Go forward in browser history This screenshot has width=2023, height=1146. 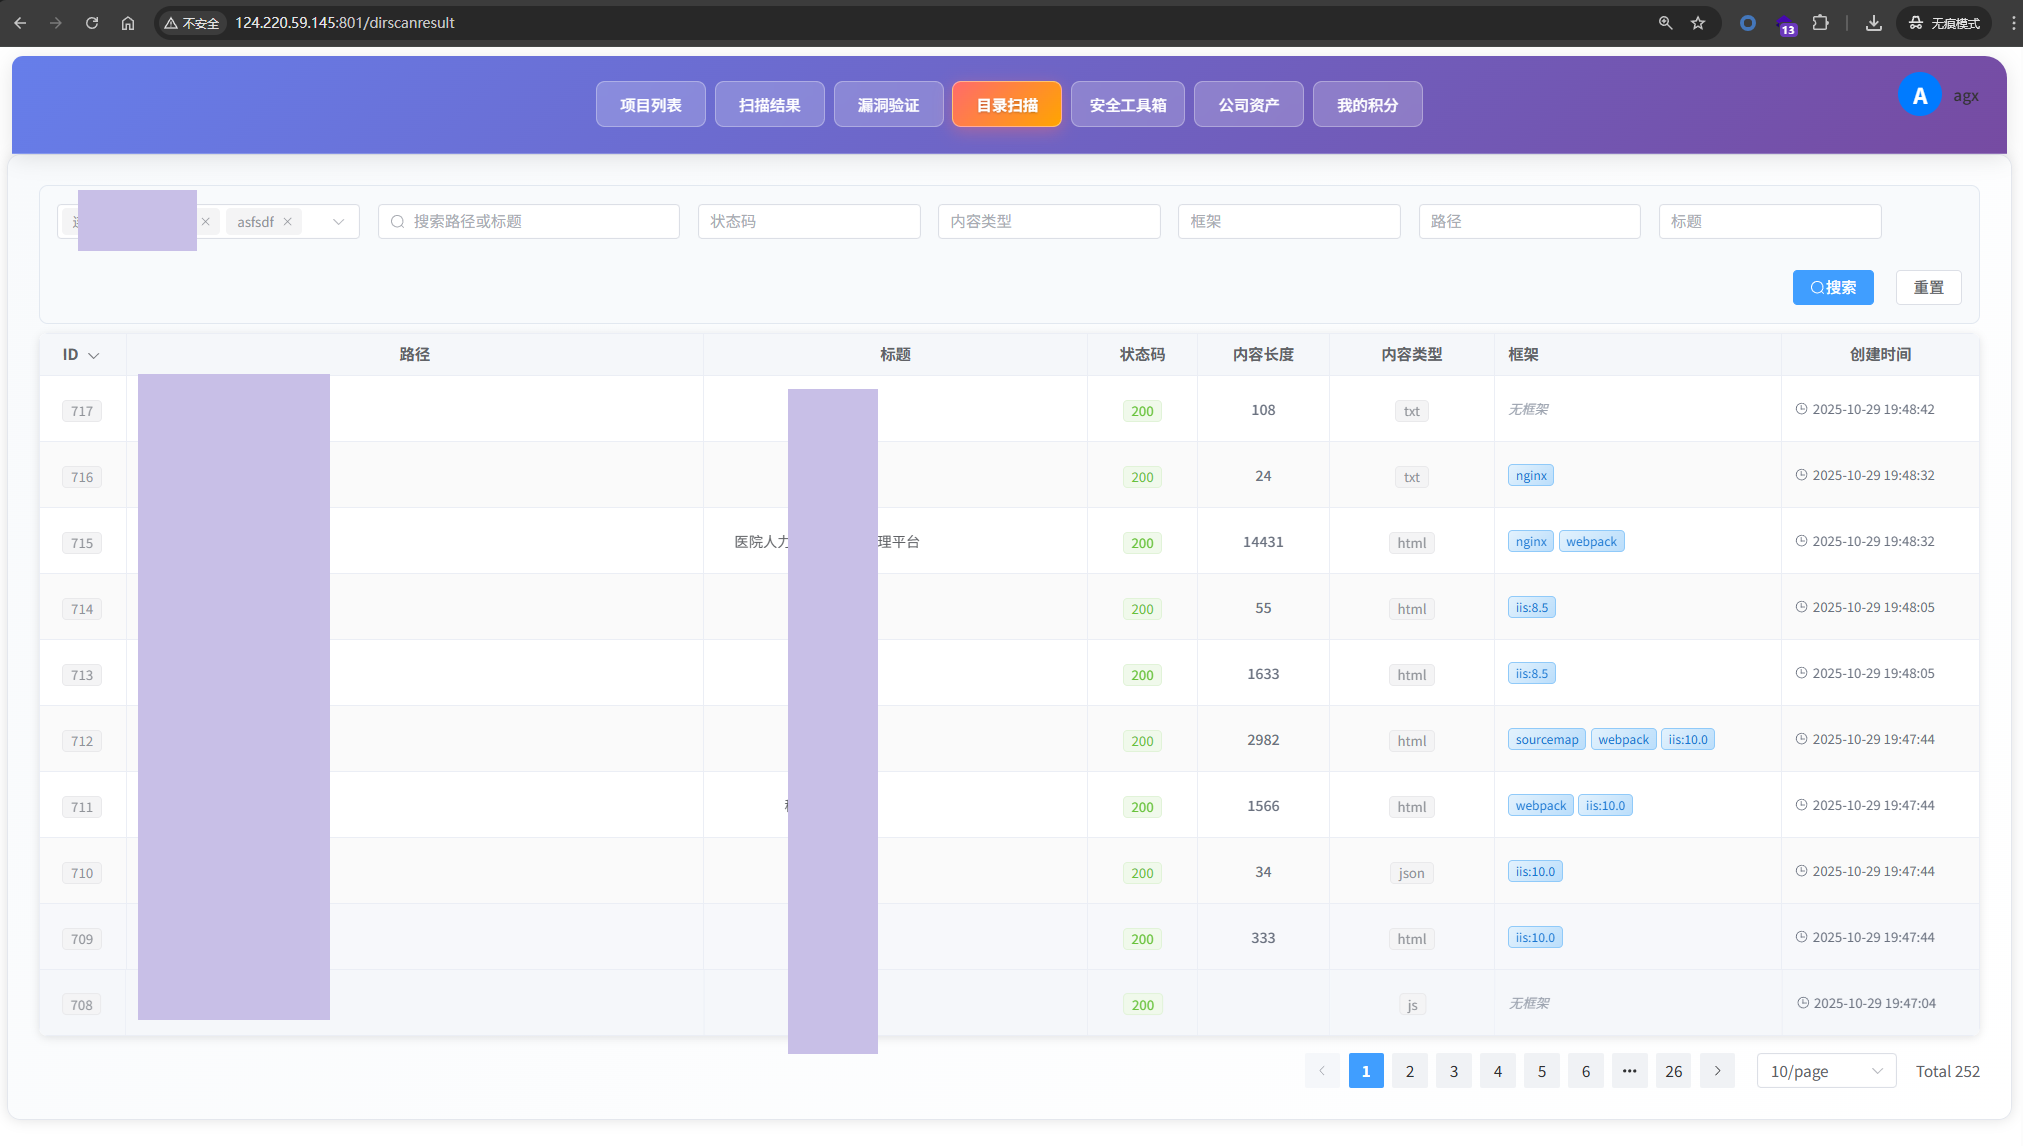[56, 23]
